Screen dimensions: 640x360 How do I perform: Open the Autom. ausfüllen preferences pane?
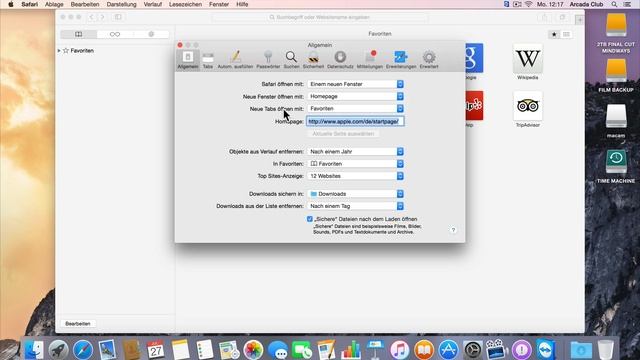[x=235, y=60]
